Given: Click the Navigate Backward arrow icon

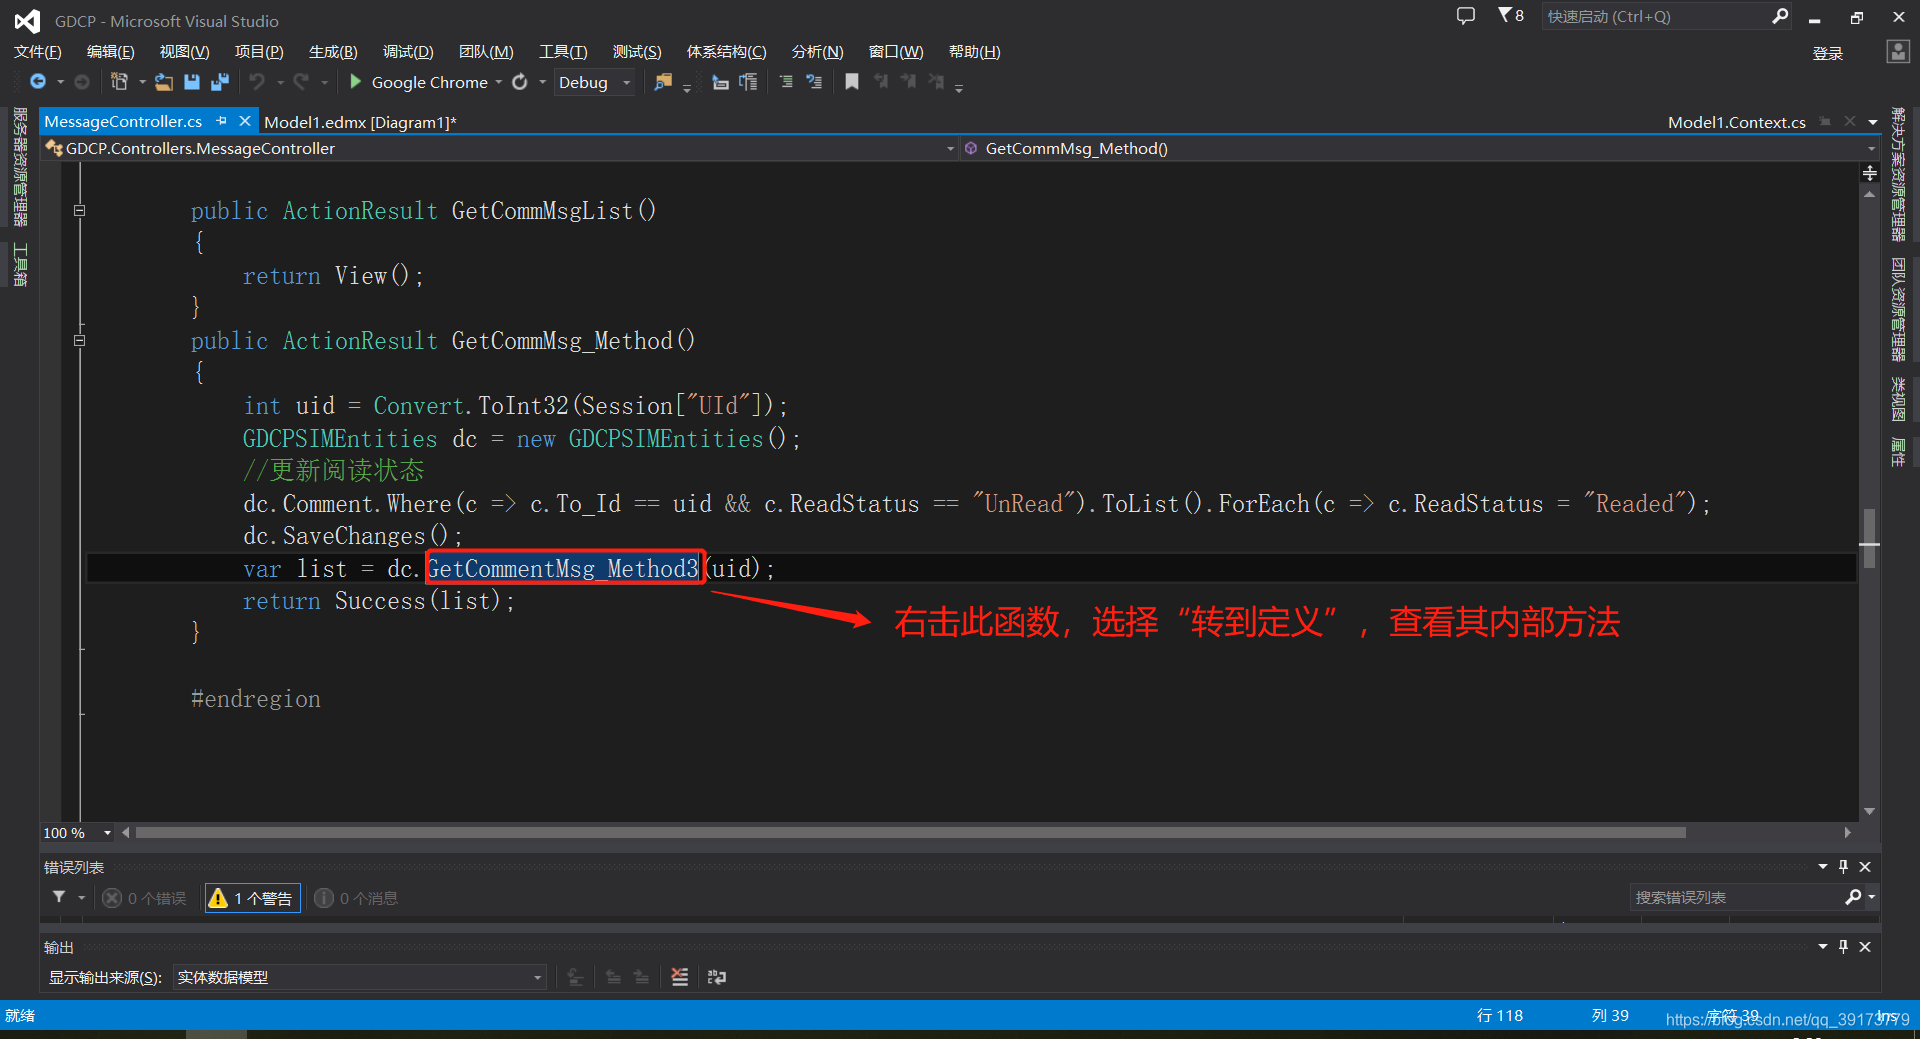Looking at the screenshot, I should pyautogui.click(x=38, y=82).
